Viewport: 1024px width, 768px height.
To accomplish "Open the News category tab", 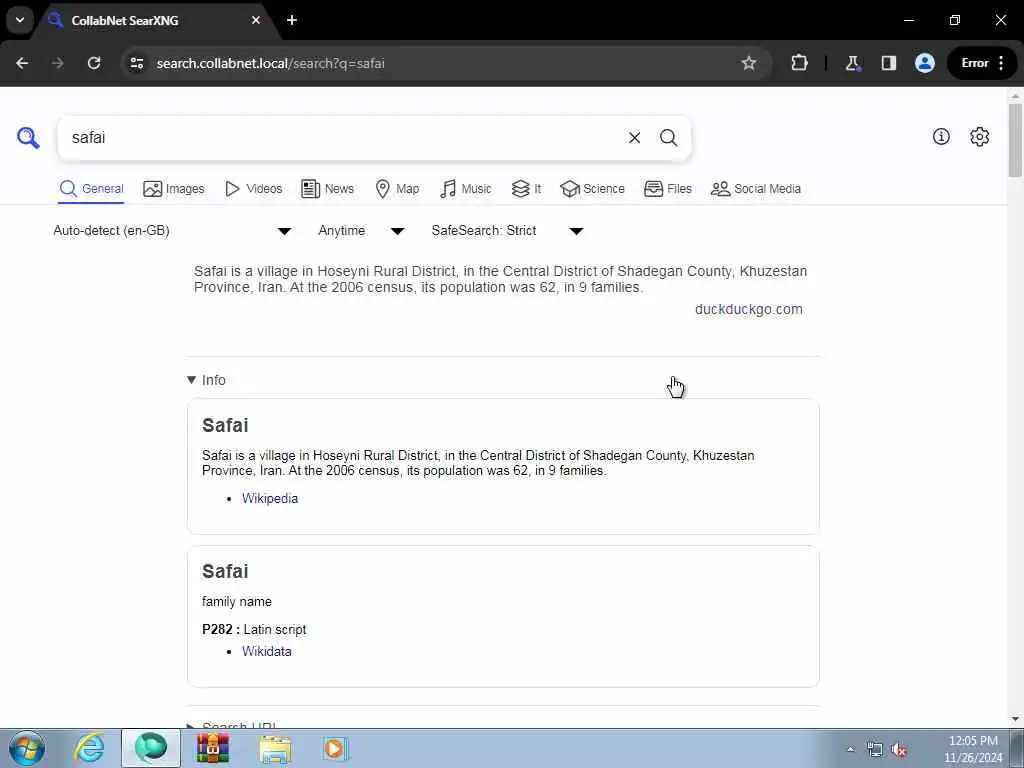I will point(327,189).
